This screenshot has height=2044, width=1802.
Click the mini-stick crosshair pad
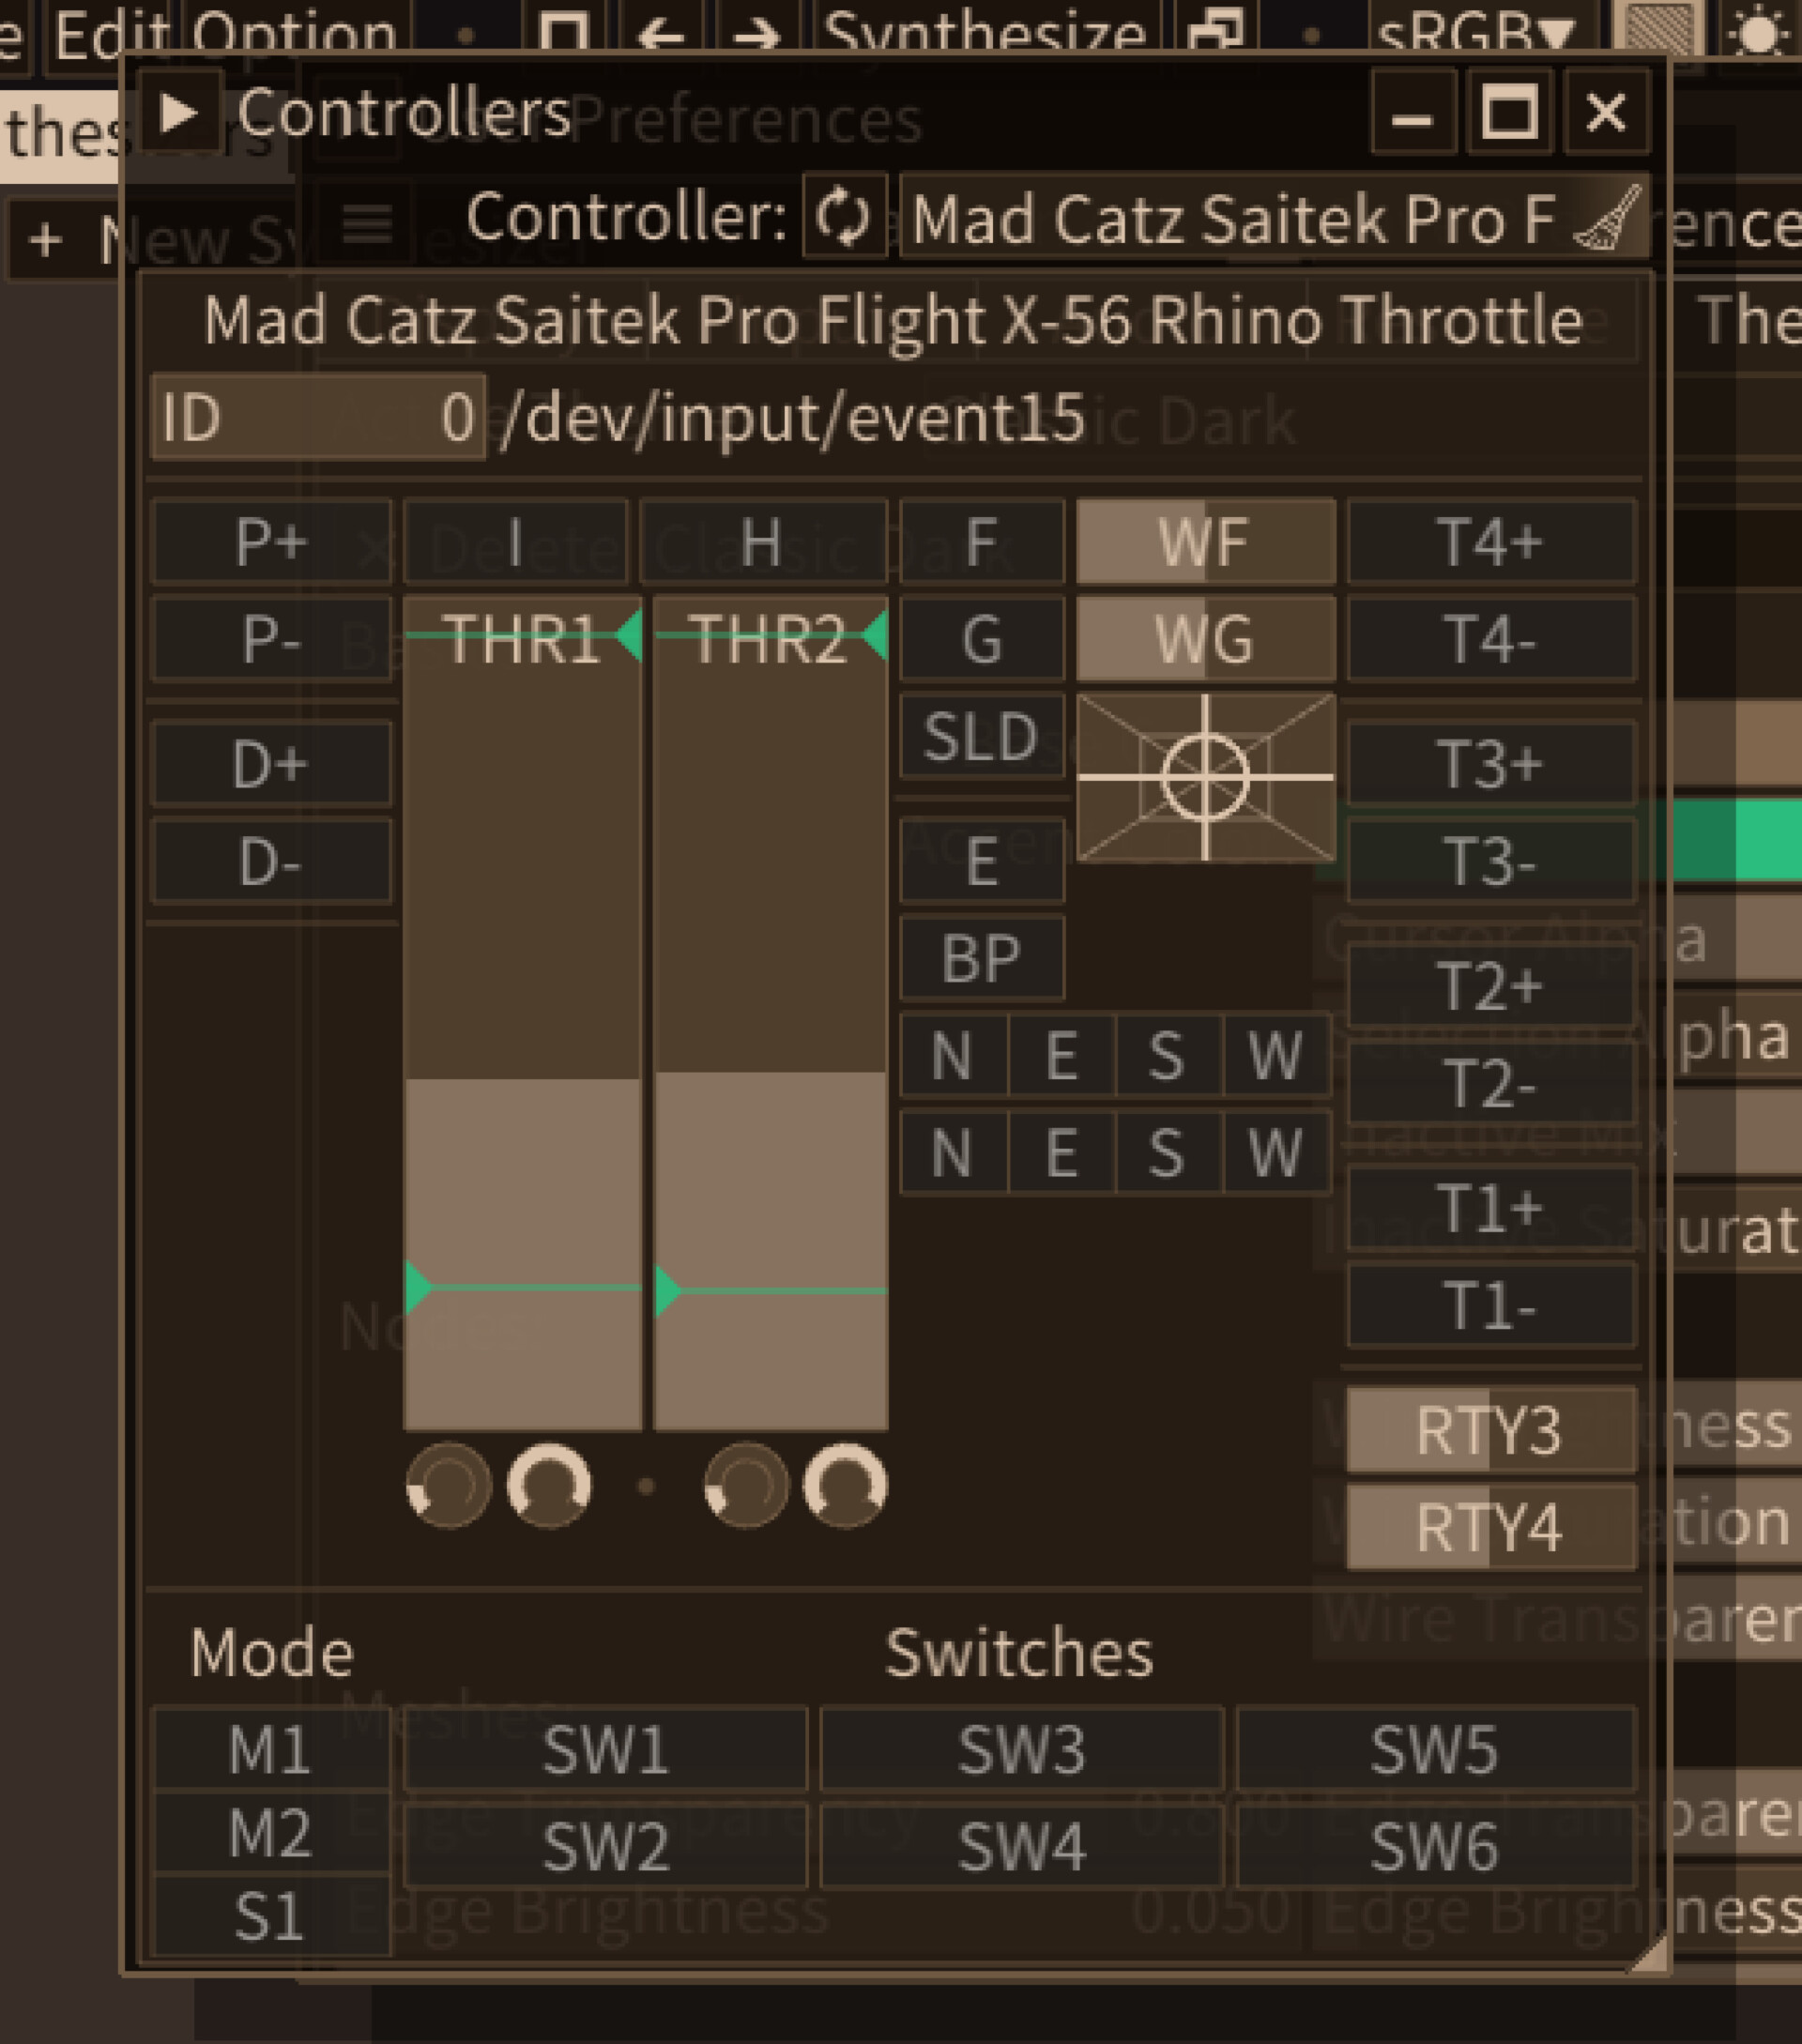coord(1206,777)
